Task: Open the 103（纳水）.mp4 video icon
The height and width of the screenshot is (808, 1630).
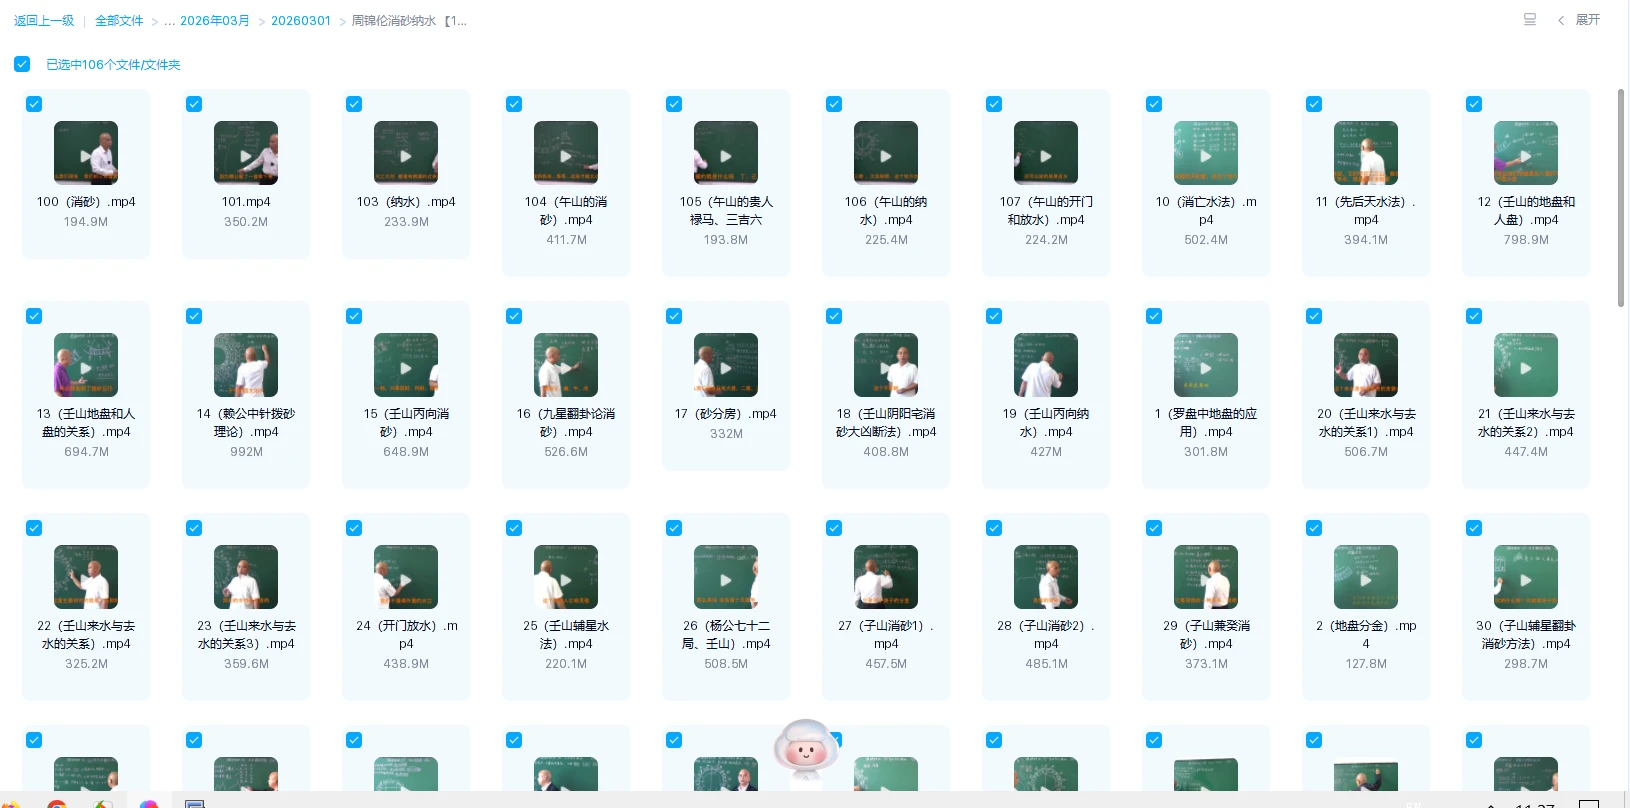Action: point(406,153)
